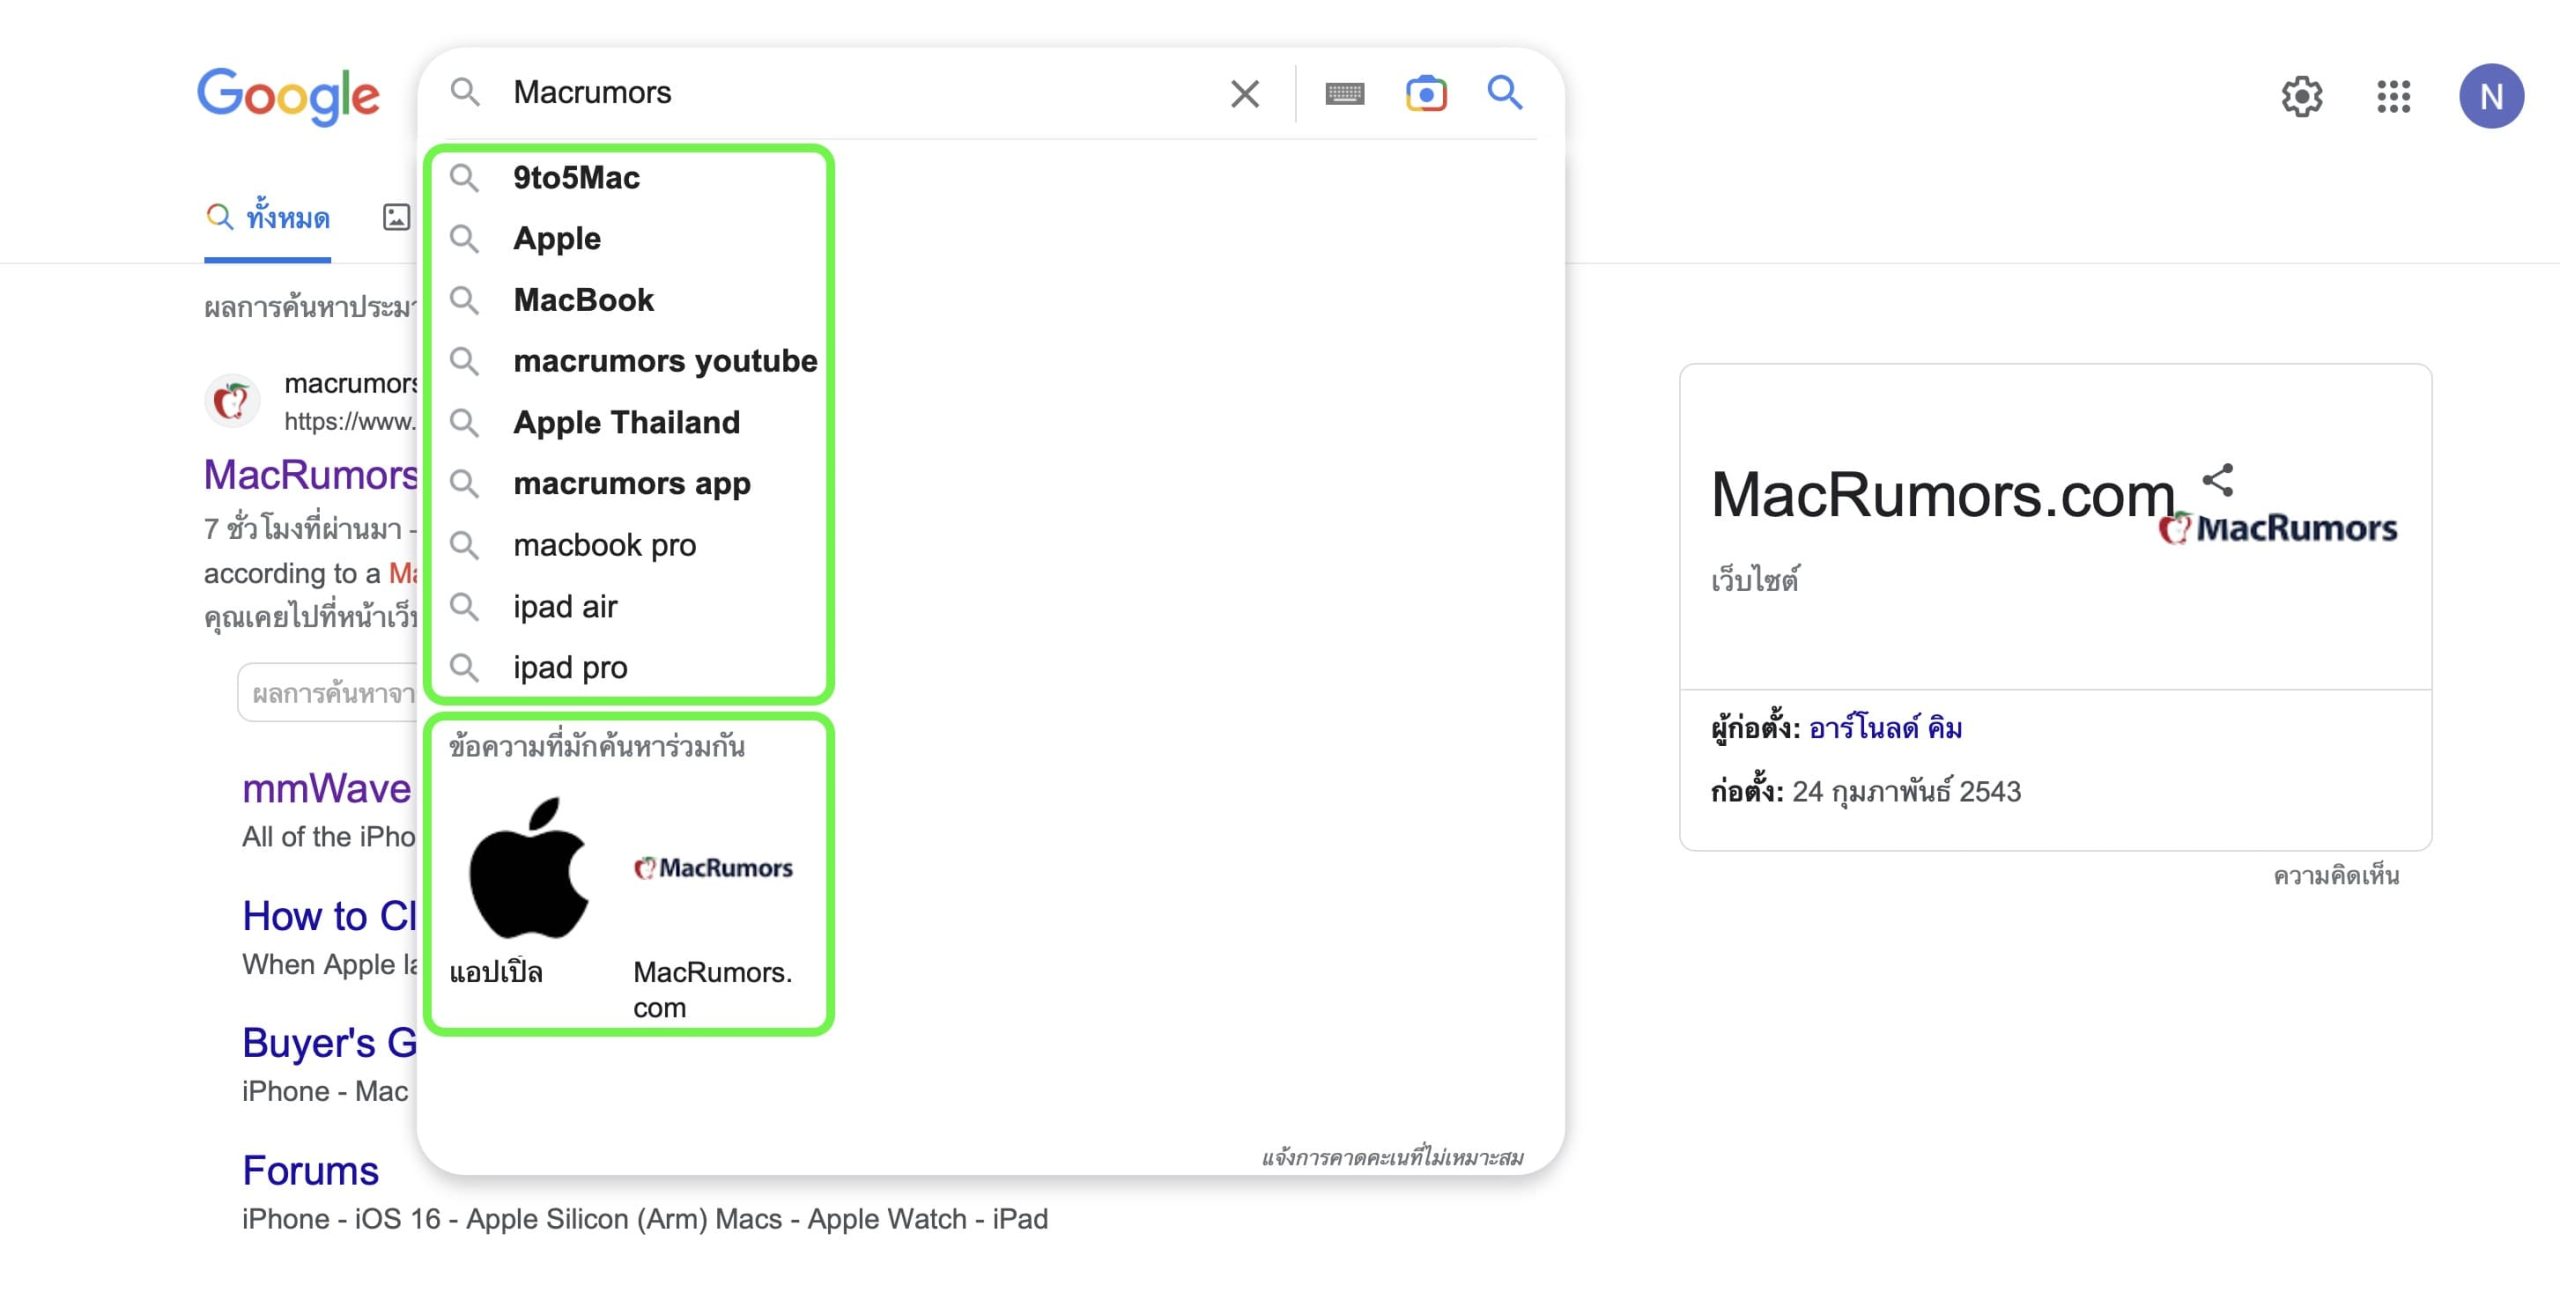Click the Google logo
The width and height of the screenshot is (2560, 1300).
tap(288, 96)
